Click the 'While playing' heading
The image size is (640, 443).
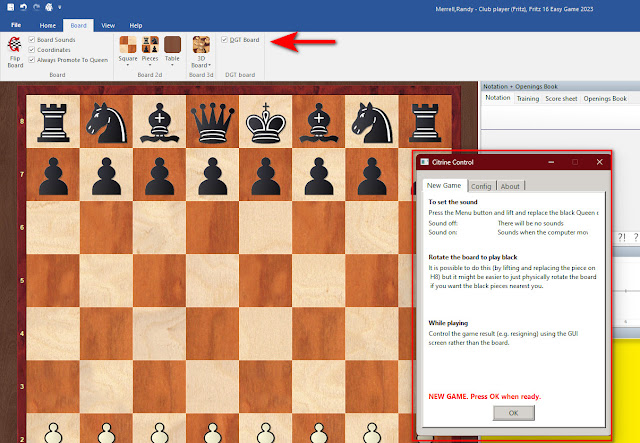point(448,323)
